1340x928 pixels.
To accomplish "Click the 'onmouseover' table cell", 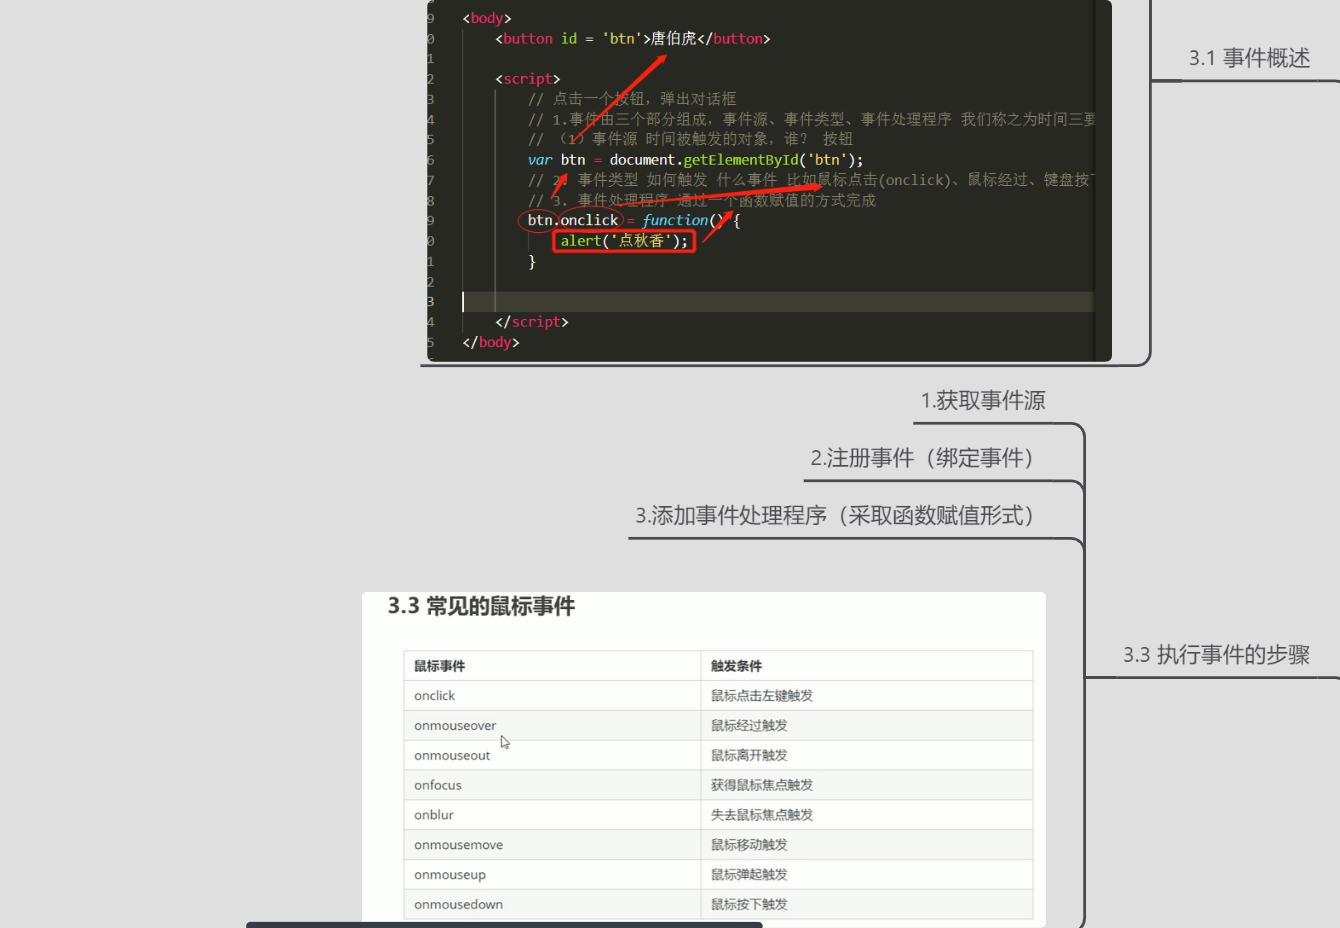I will click(552, 726).
